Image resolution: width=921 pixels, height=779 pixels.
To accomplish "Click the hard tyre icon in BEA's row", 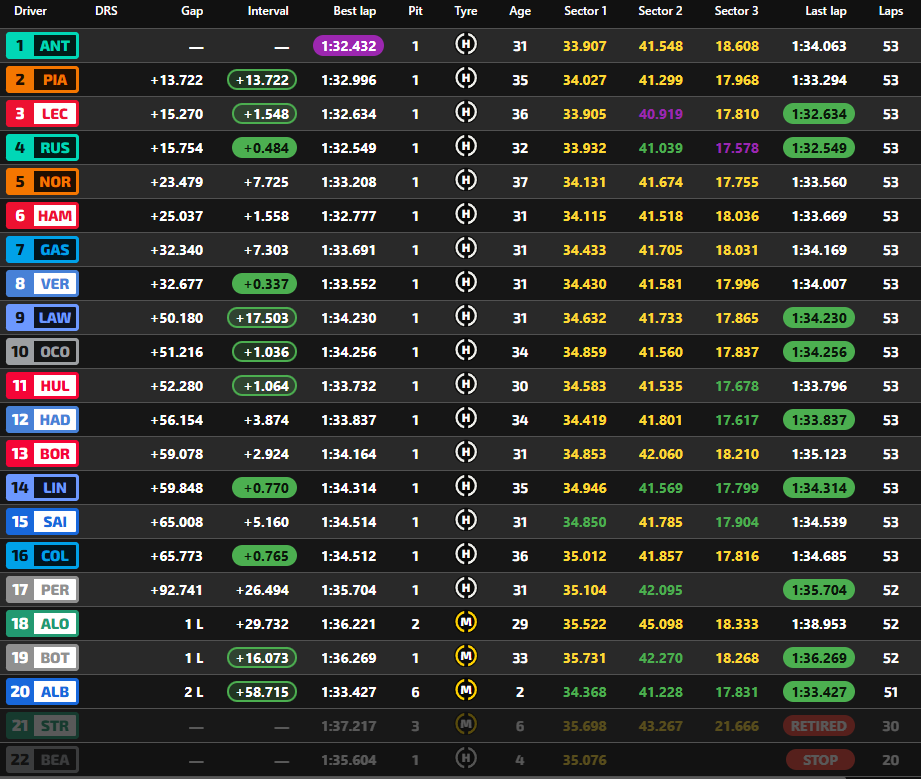I will pos(466,759).
